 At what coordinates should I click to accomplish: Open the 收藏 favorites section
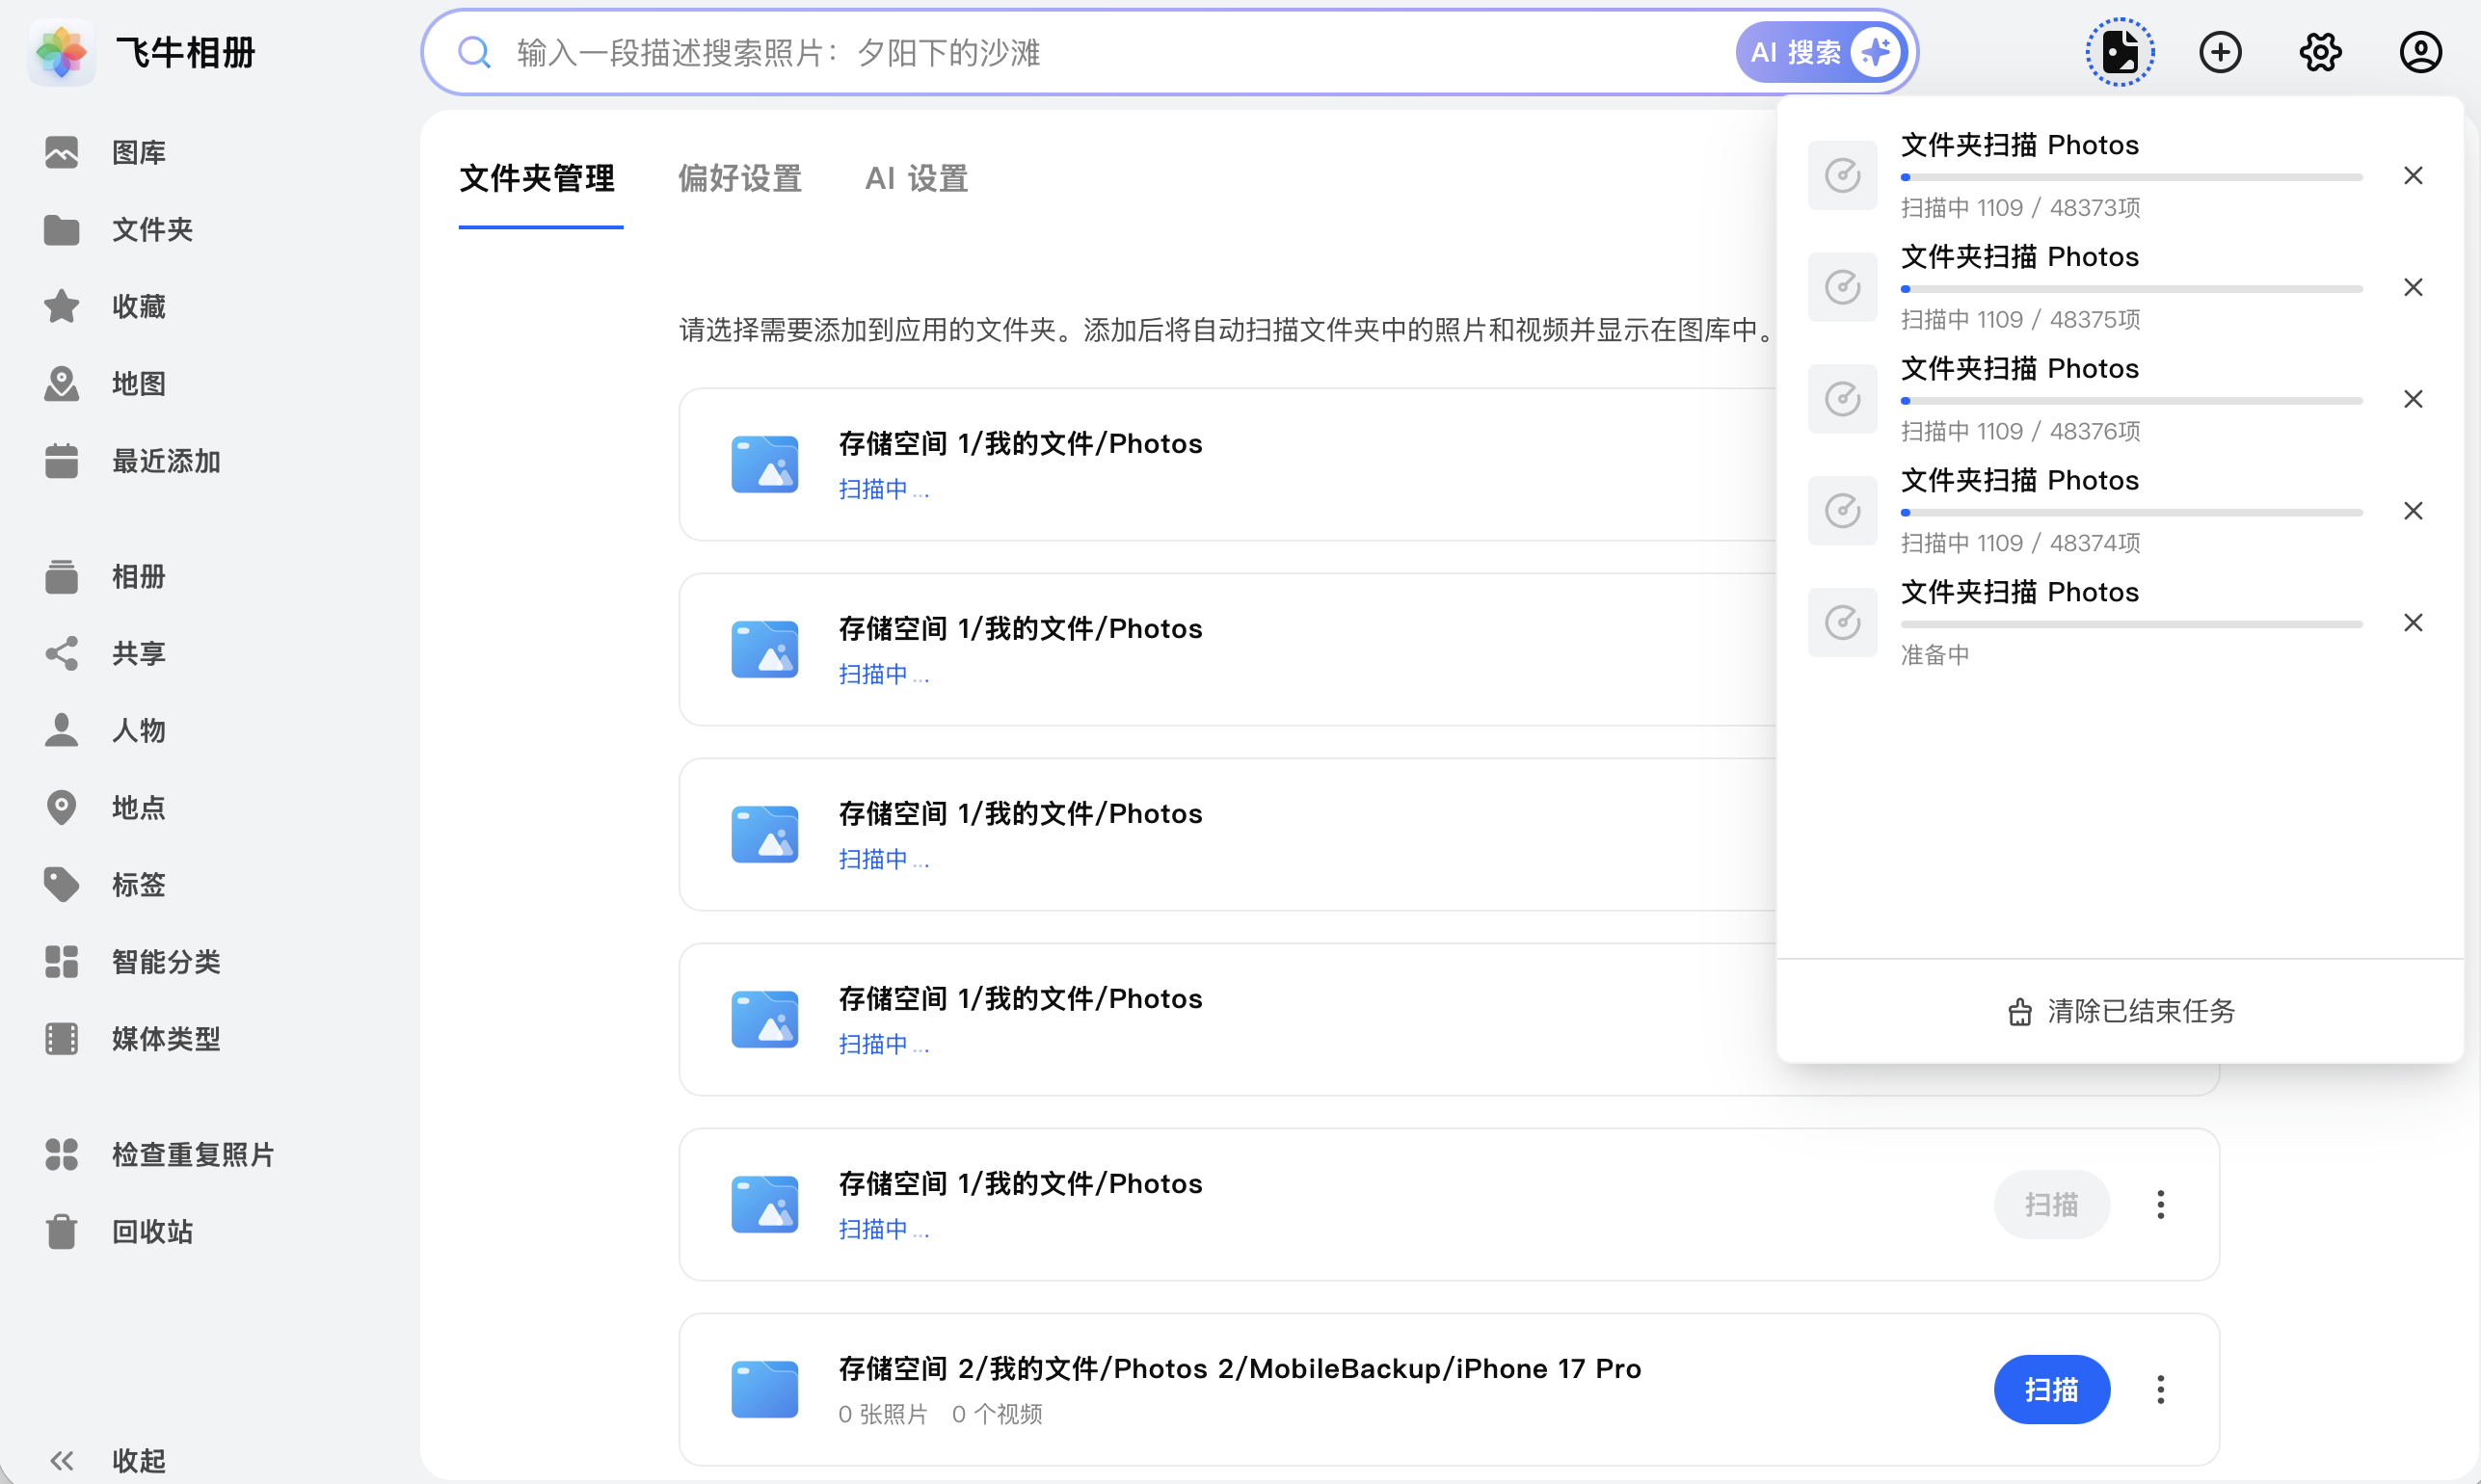pyautogui.click(x=138, y=306)
